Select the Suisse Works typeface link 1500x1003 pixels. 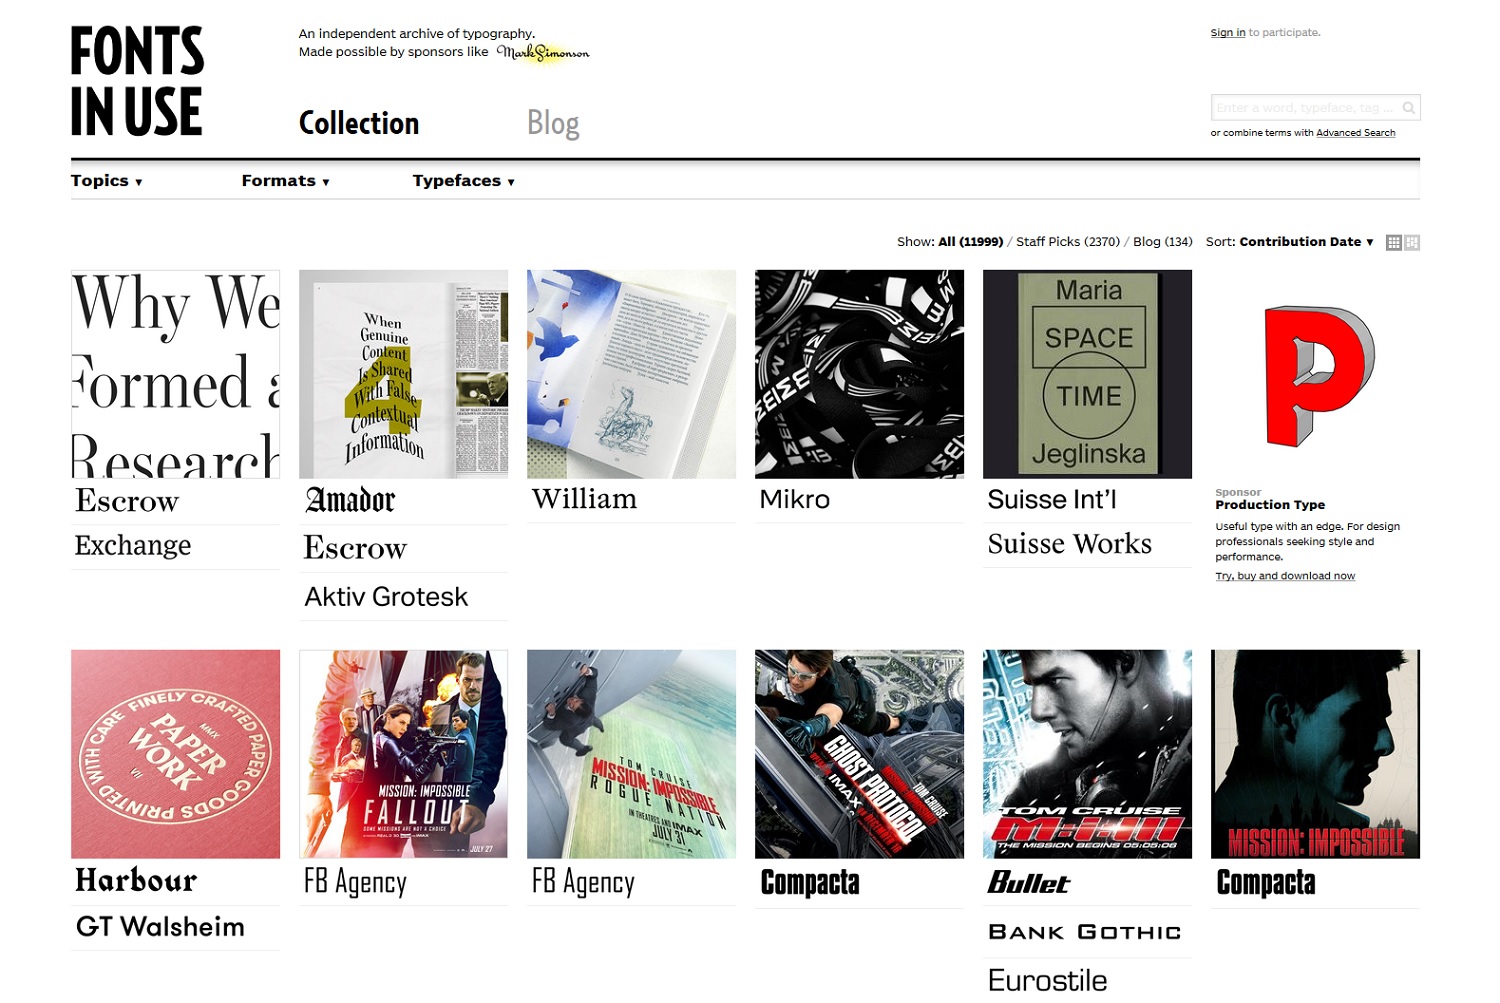(1069, 544)
